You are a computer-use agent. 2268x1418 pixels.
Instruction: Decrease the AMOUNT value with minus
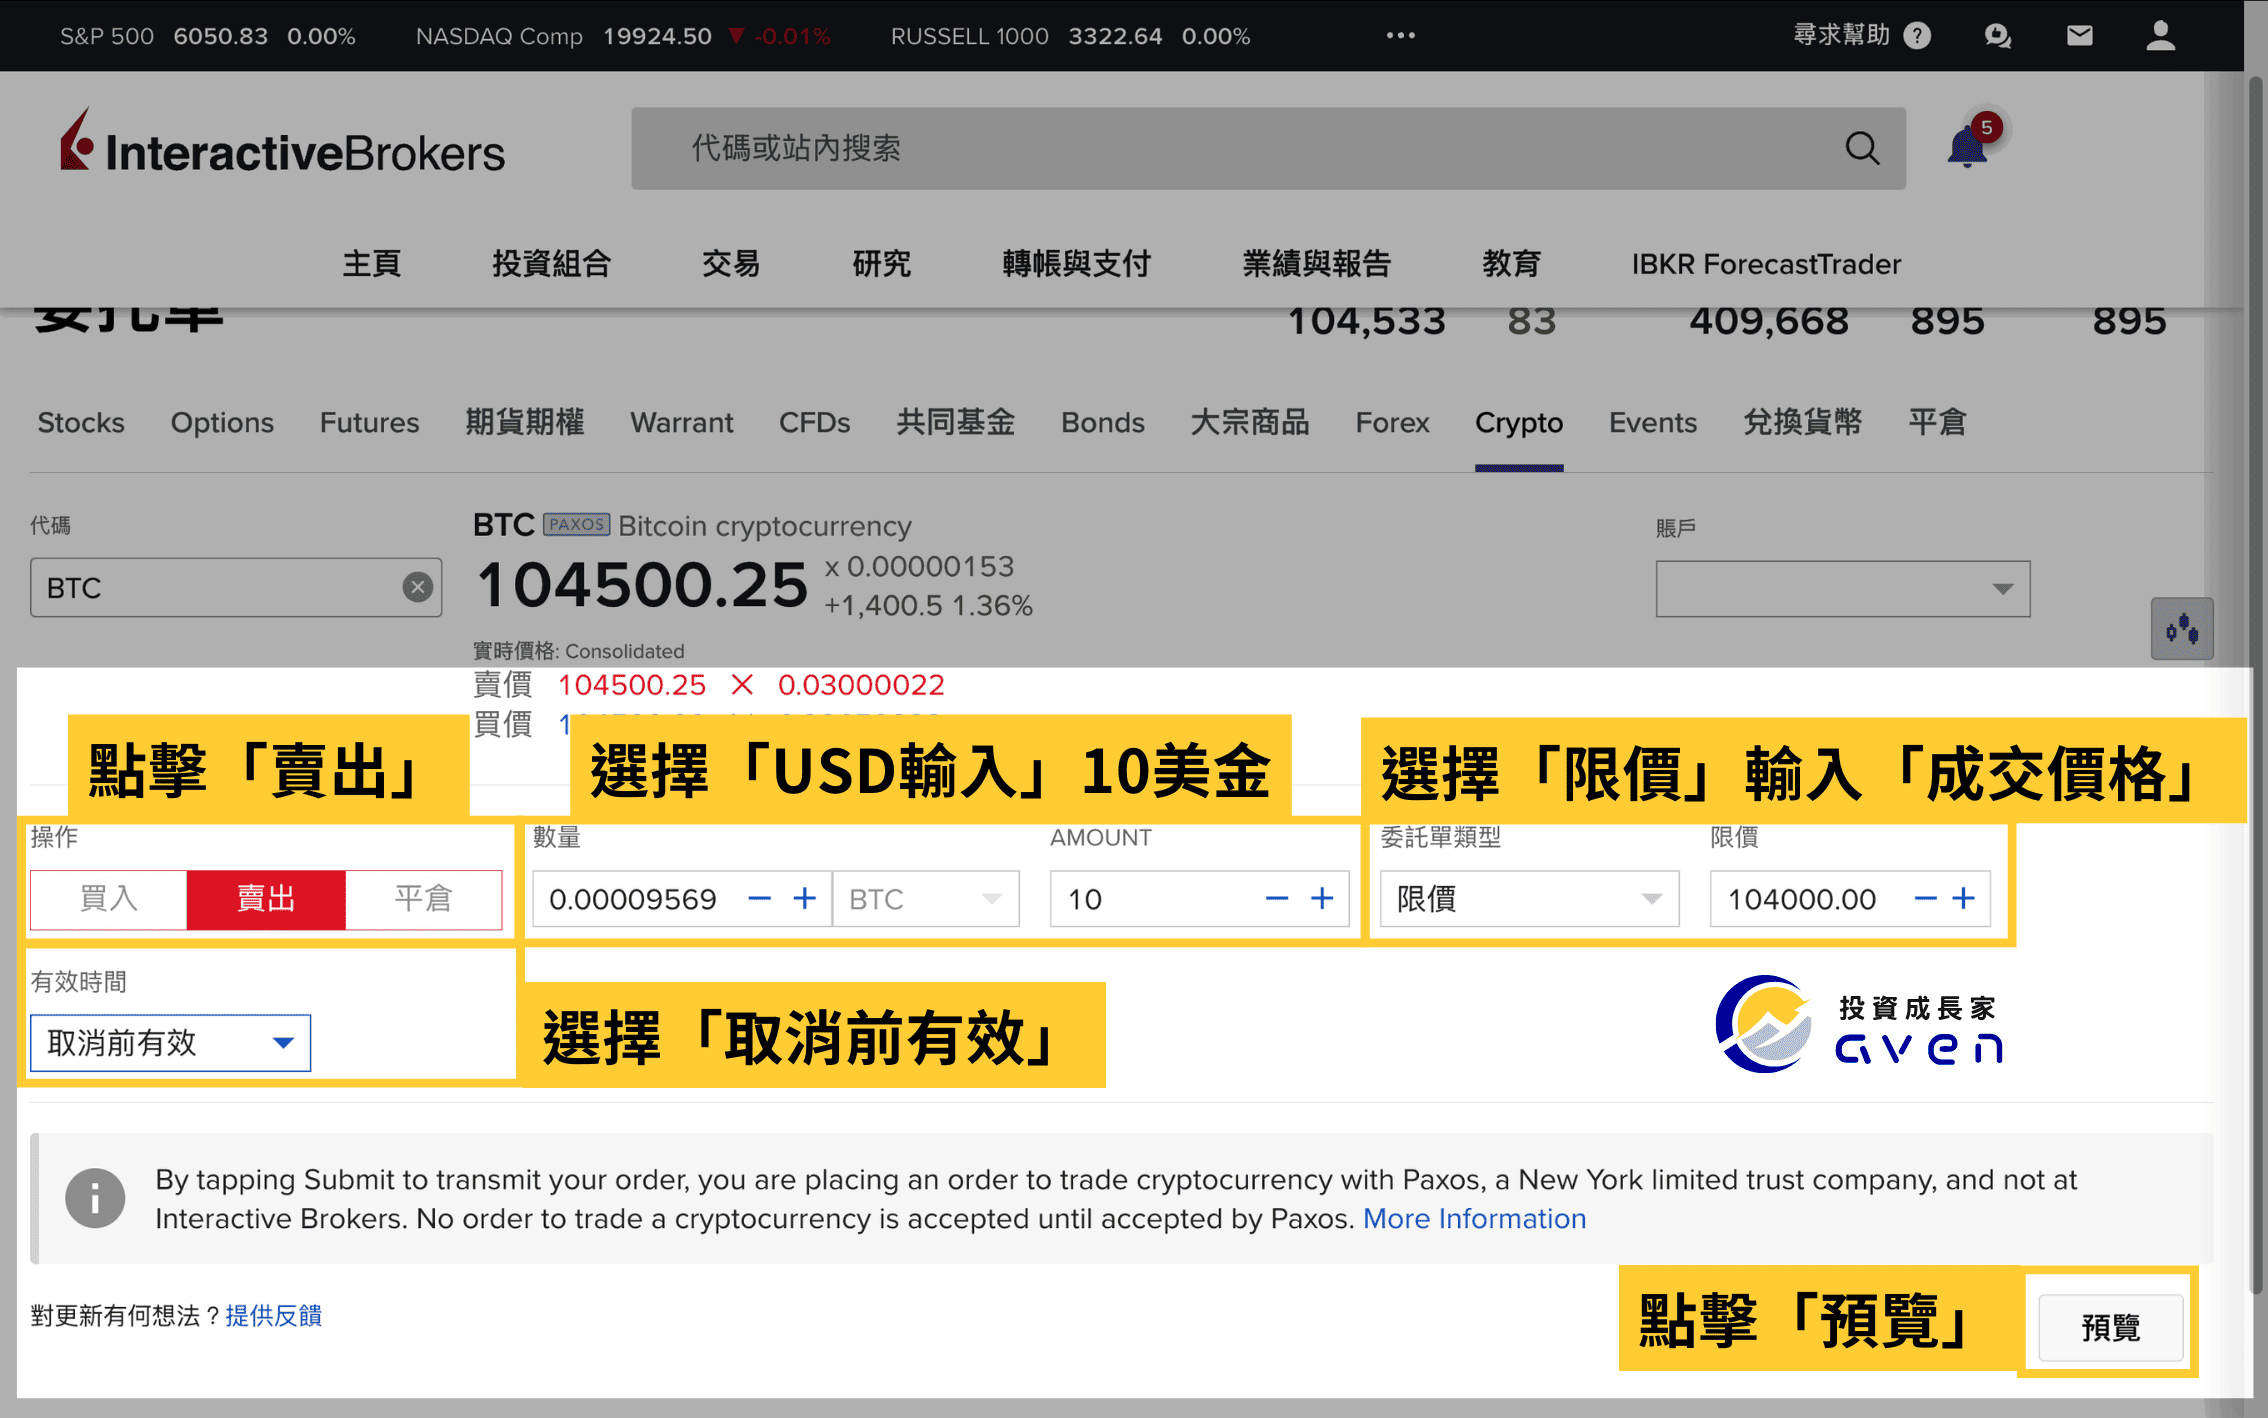click(1276, 898)
